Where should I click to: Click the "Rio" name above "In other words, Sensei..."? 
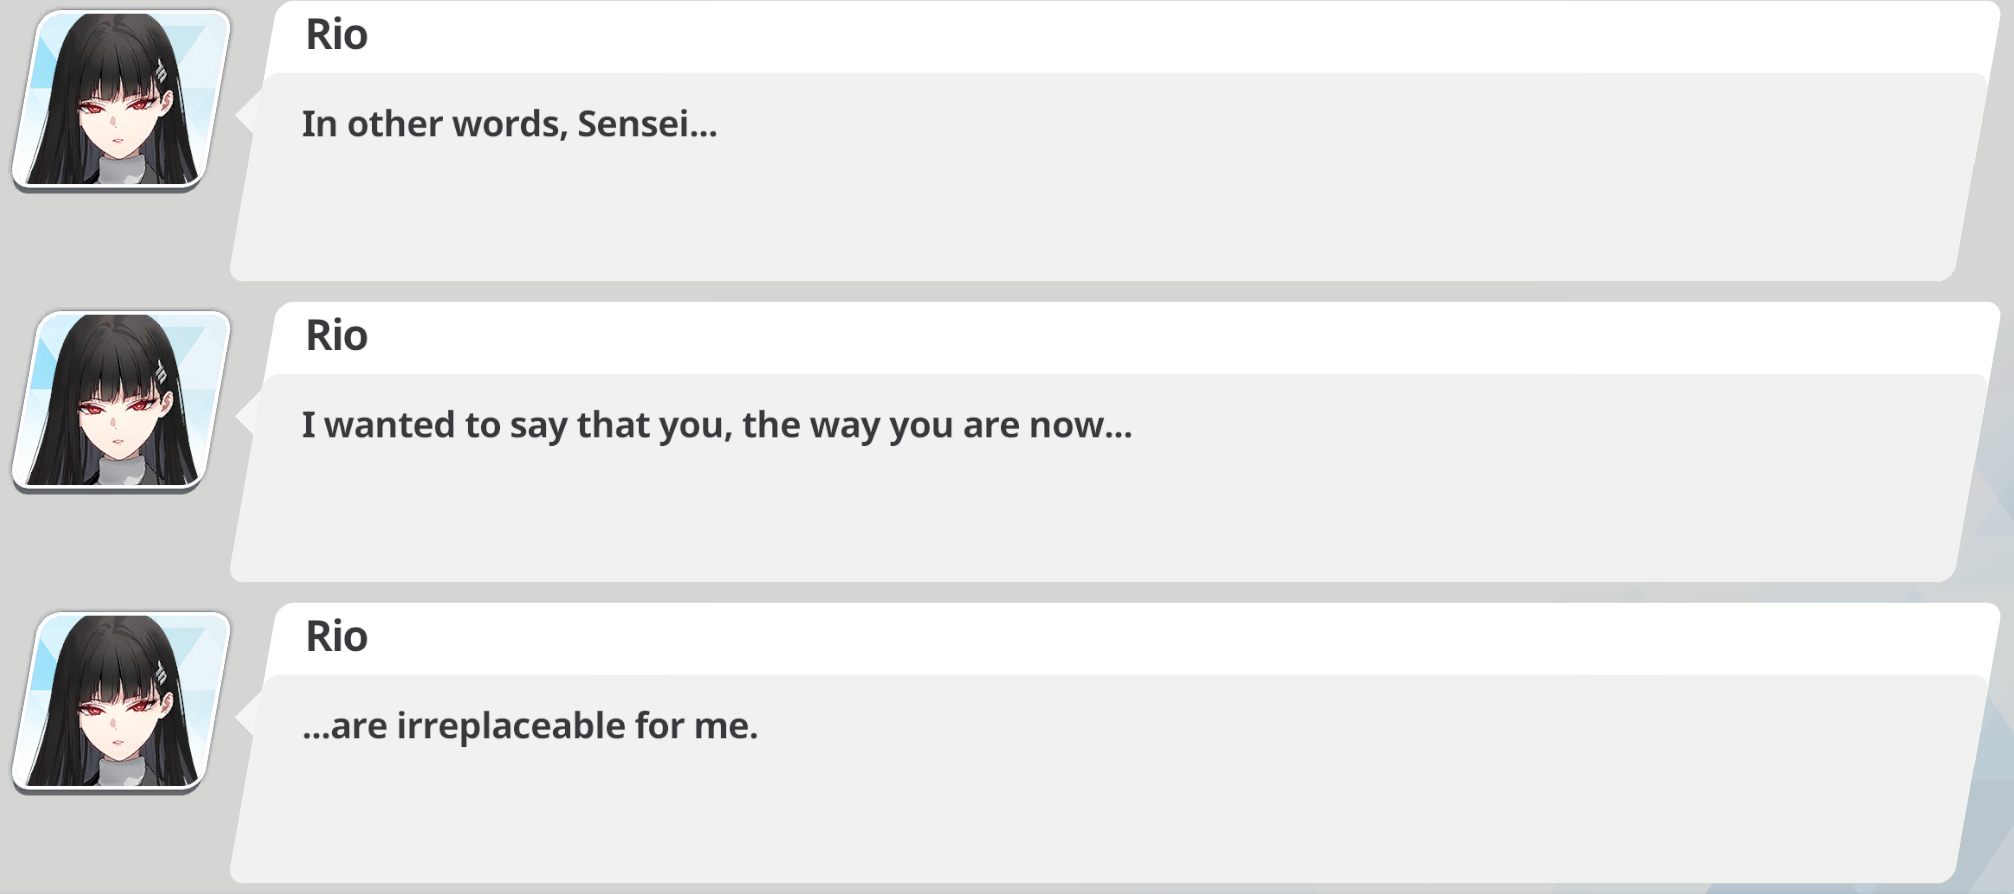click(x=337, y=35)
